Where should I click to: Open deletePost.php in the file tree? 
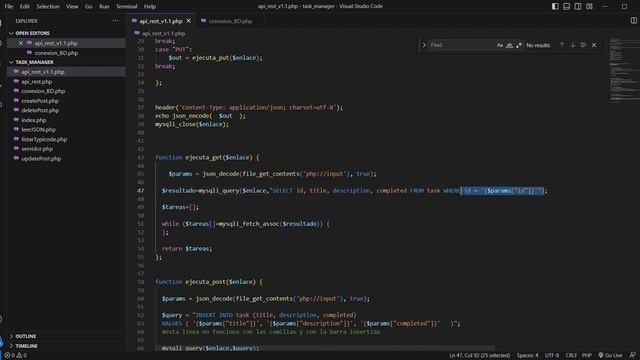[x=40, y=110]
